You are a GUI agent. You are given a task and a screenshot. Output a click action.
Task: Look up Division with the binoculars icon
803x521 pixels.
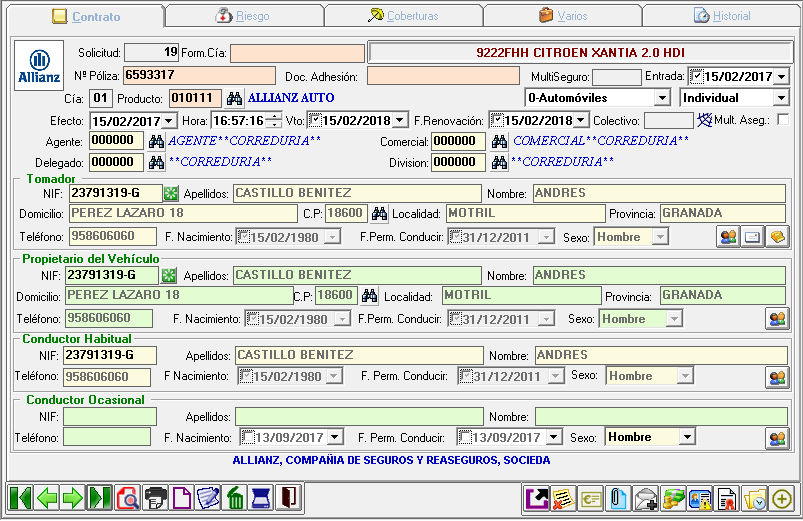499,163
